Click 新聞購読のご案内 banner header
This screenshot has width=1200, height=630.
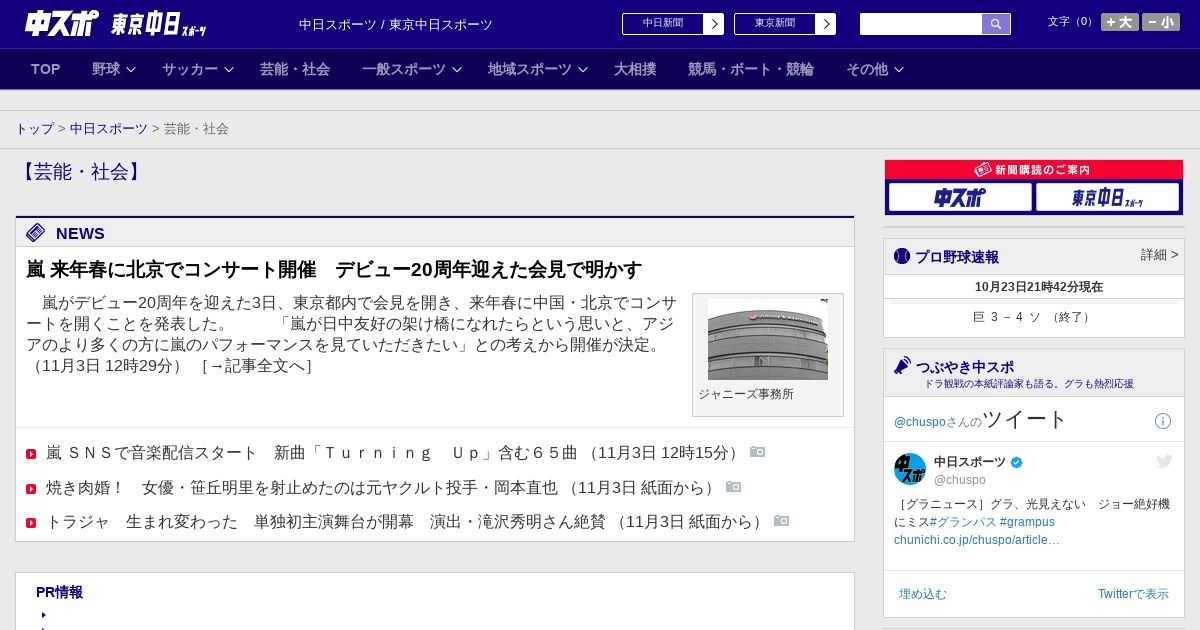click(1034, 170)
